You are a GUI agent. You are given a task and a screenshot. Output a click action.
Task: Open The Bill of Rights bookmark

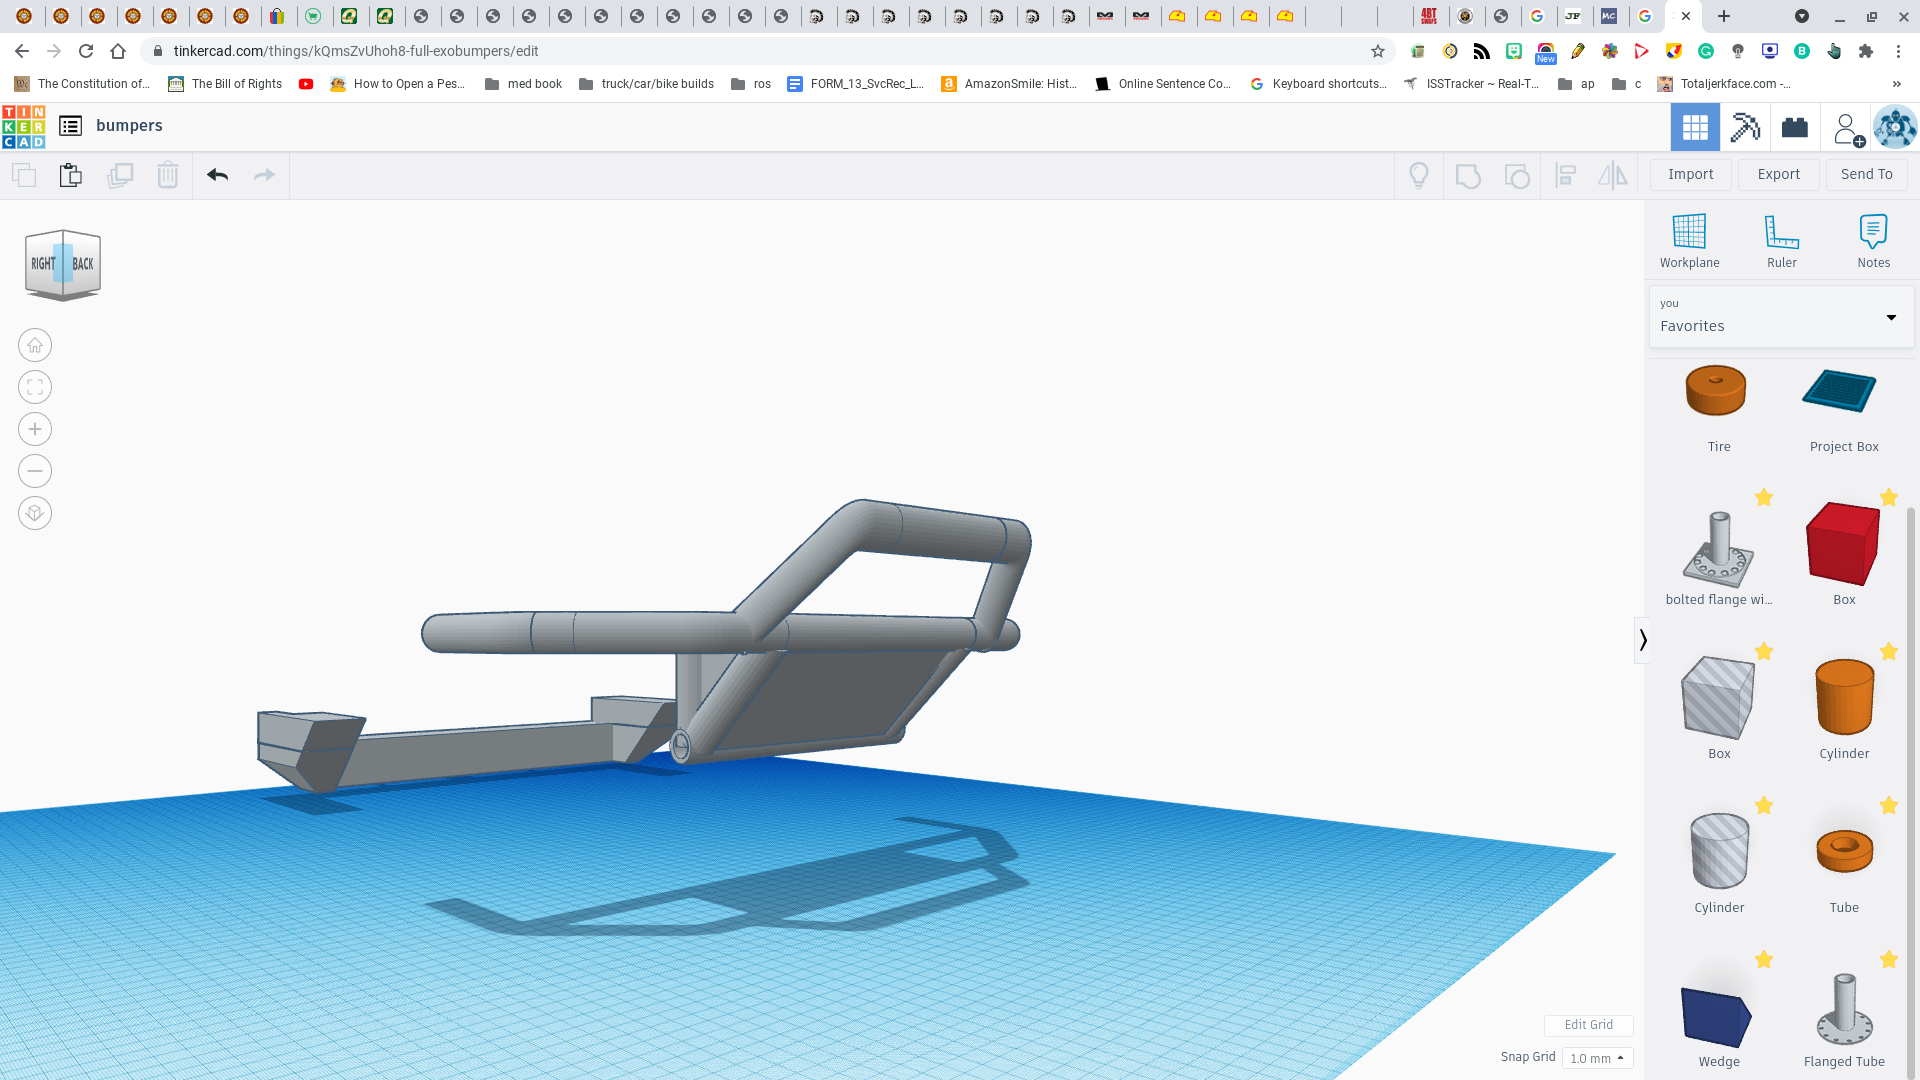(225, 84)
